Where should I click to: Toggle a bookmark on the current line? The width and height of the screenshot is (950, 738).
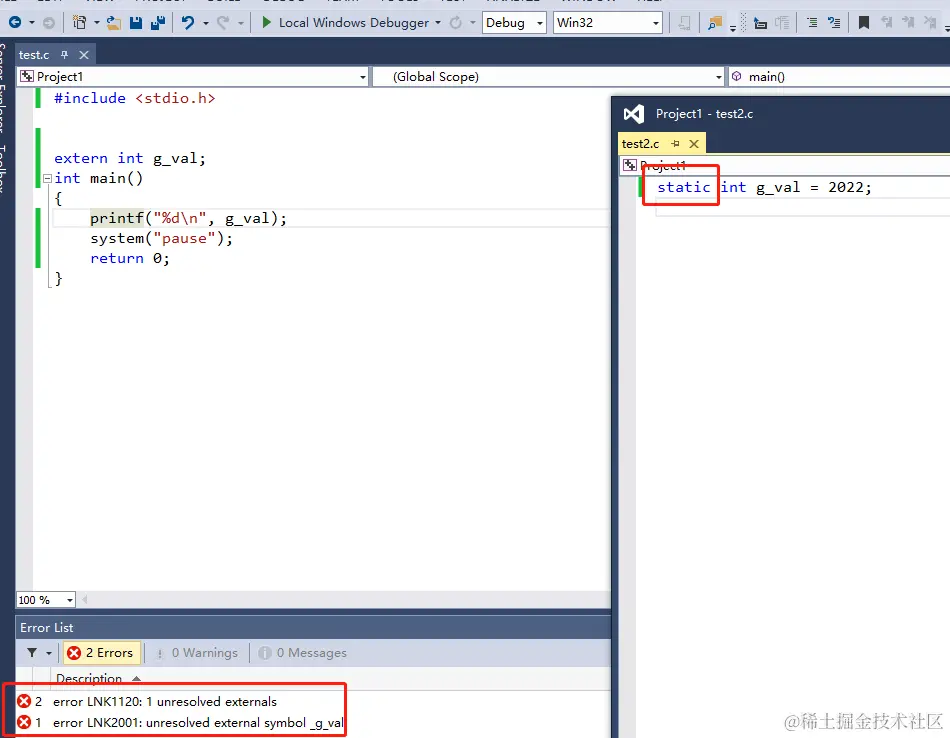864,23
